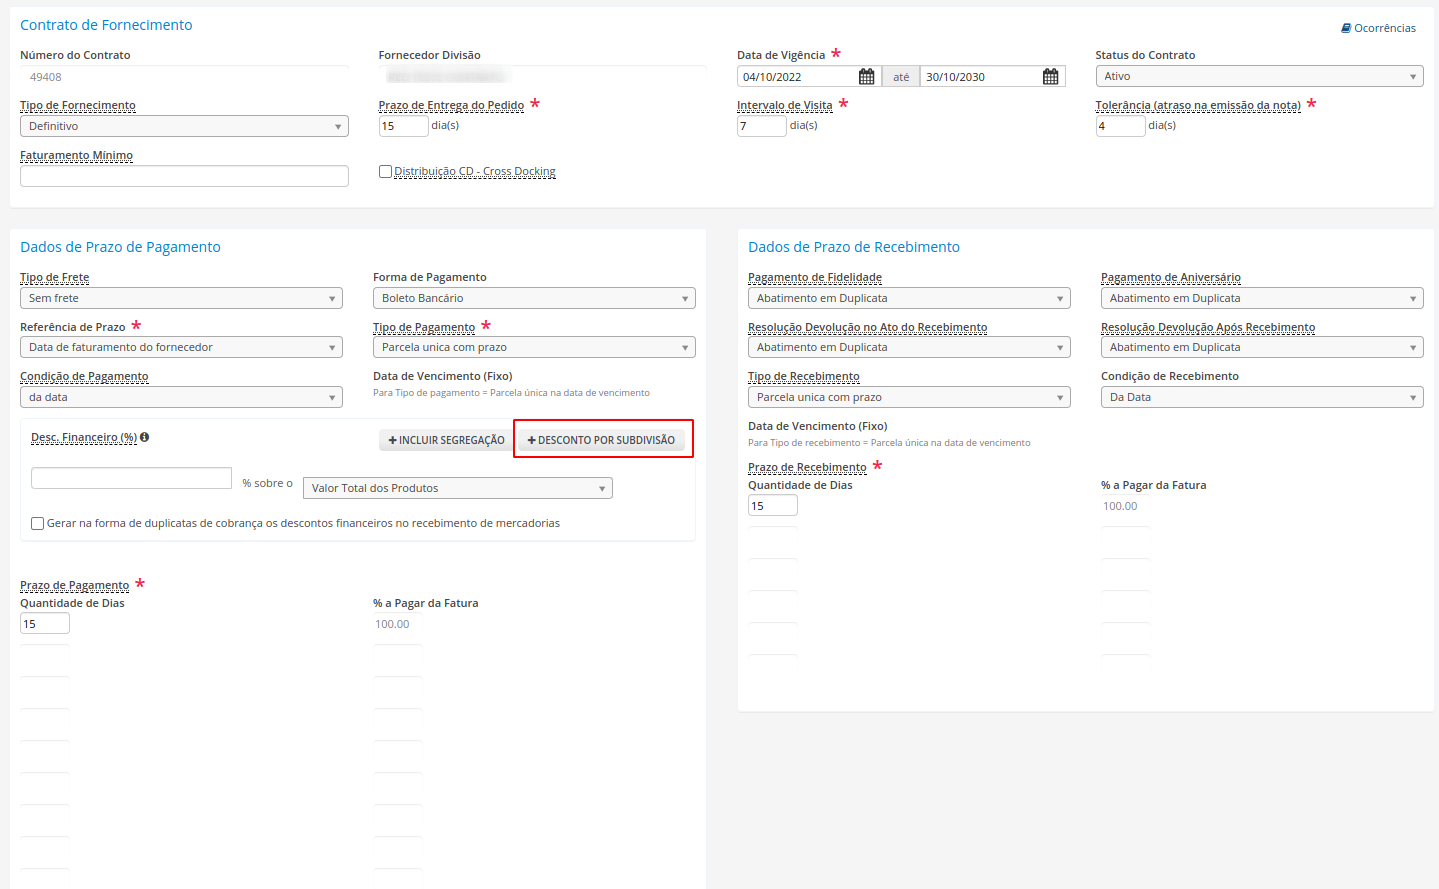
Task: Click the Tipo de Frete label
Action: [x=55, y=277]
